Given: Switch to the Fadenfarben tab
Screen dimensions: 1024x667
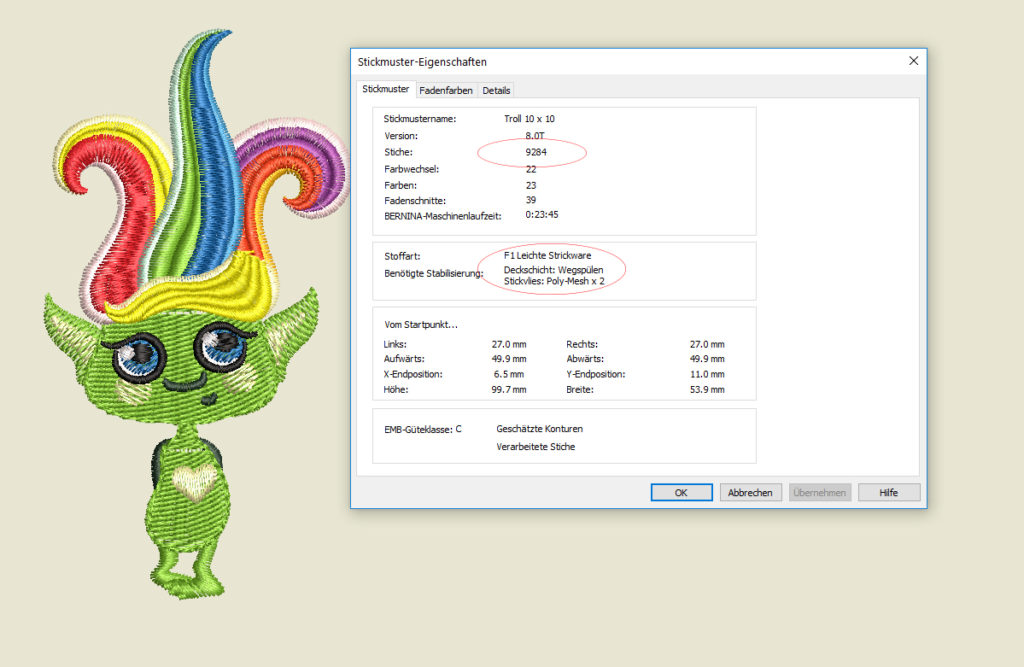Looking at the screenshot, I should pyautogui.click(x=446, y=90).
